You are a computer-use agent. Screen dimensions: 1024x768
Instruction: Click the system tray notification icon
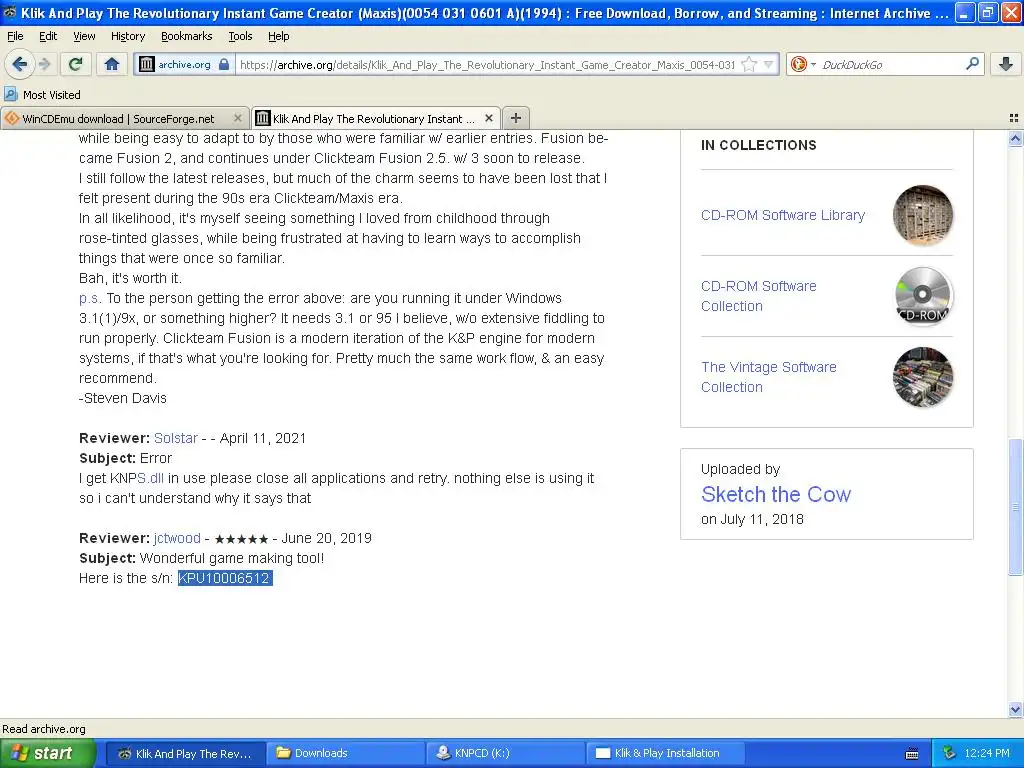click(949, 753)
